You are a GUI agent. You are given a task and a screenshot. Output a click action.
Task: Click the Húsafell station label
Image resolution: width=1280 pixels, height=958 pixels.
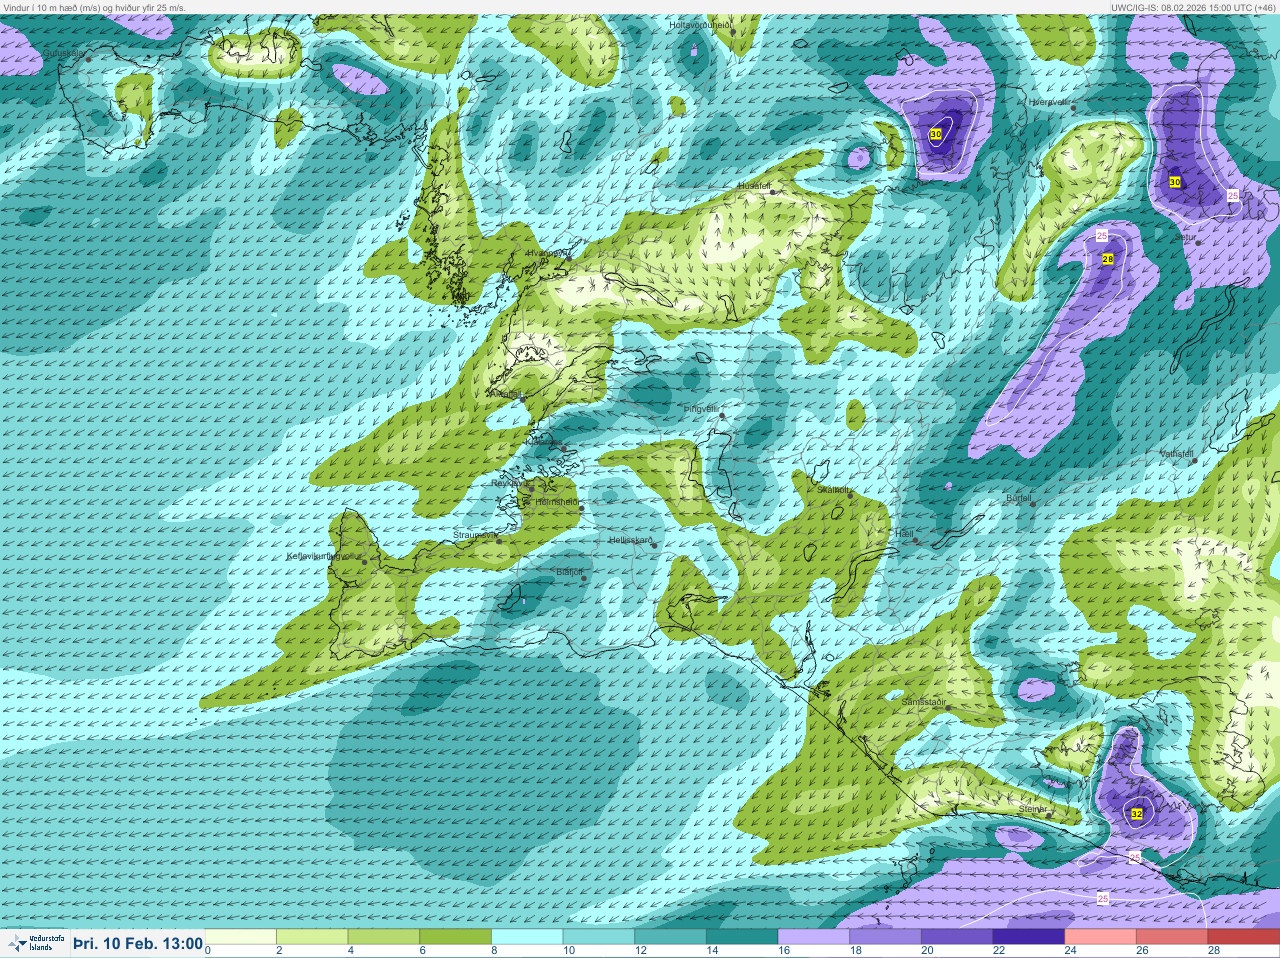[754, 186]
